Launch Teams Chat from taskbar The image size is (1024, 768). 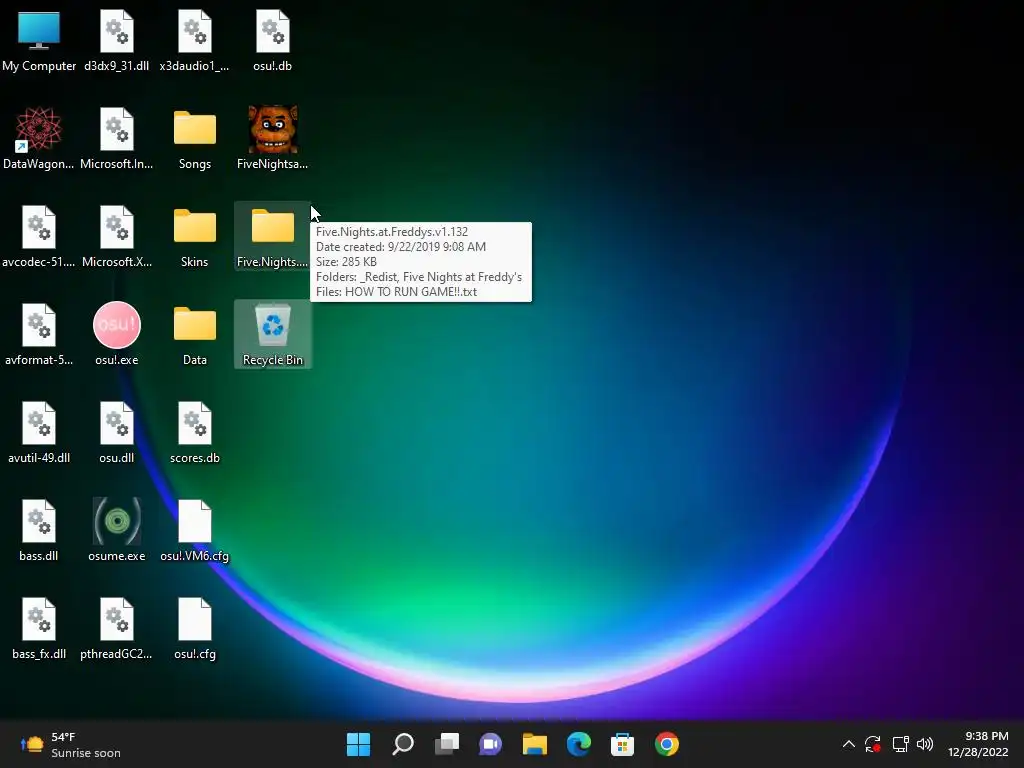490,744
